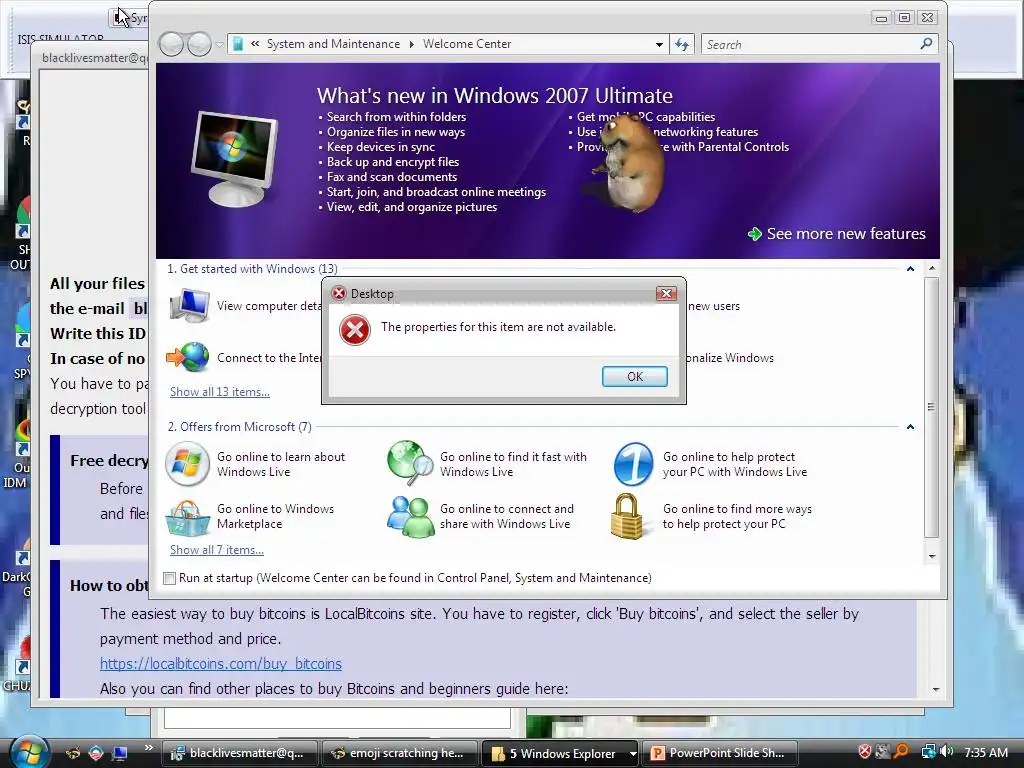Image resolution: width=1024 pixels, height=768 pixels.
Task: Click the View computer details text
Action: [269, 306]
